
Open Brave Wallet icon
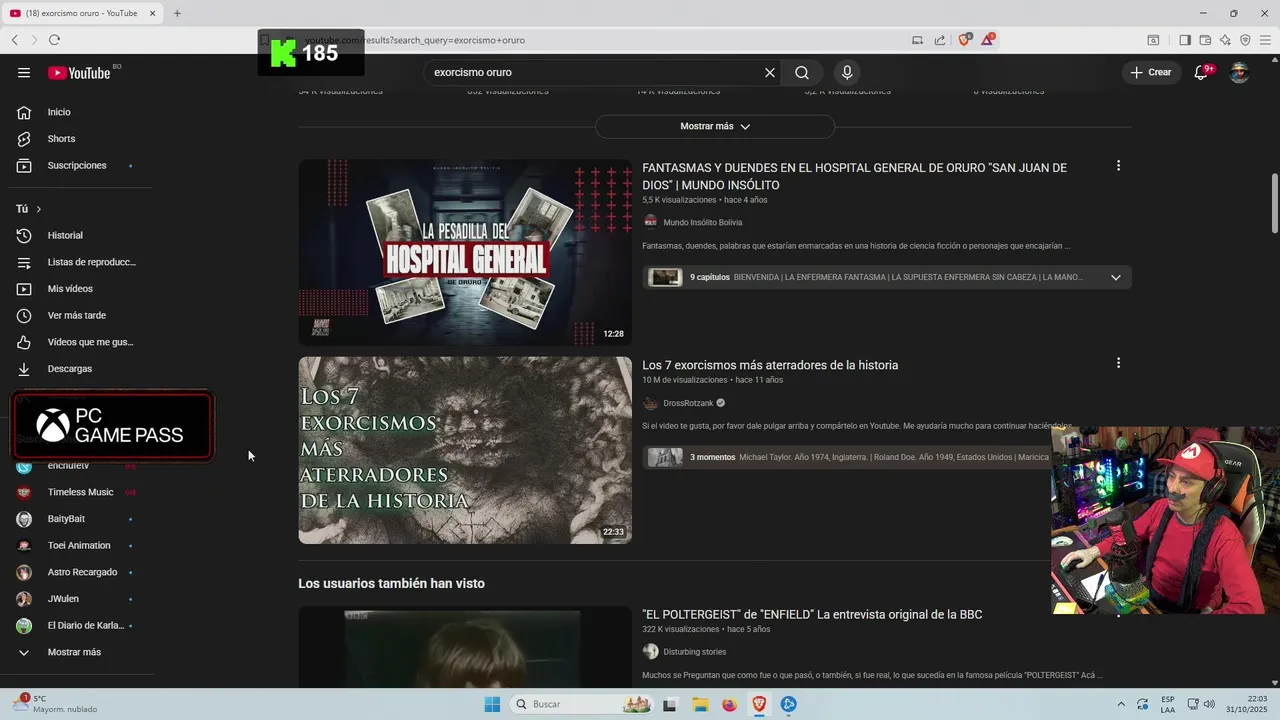[x=1205, y=40]
